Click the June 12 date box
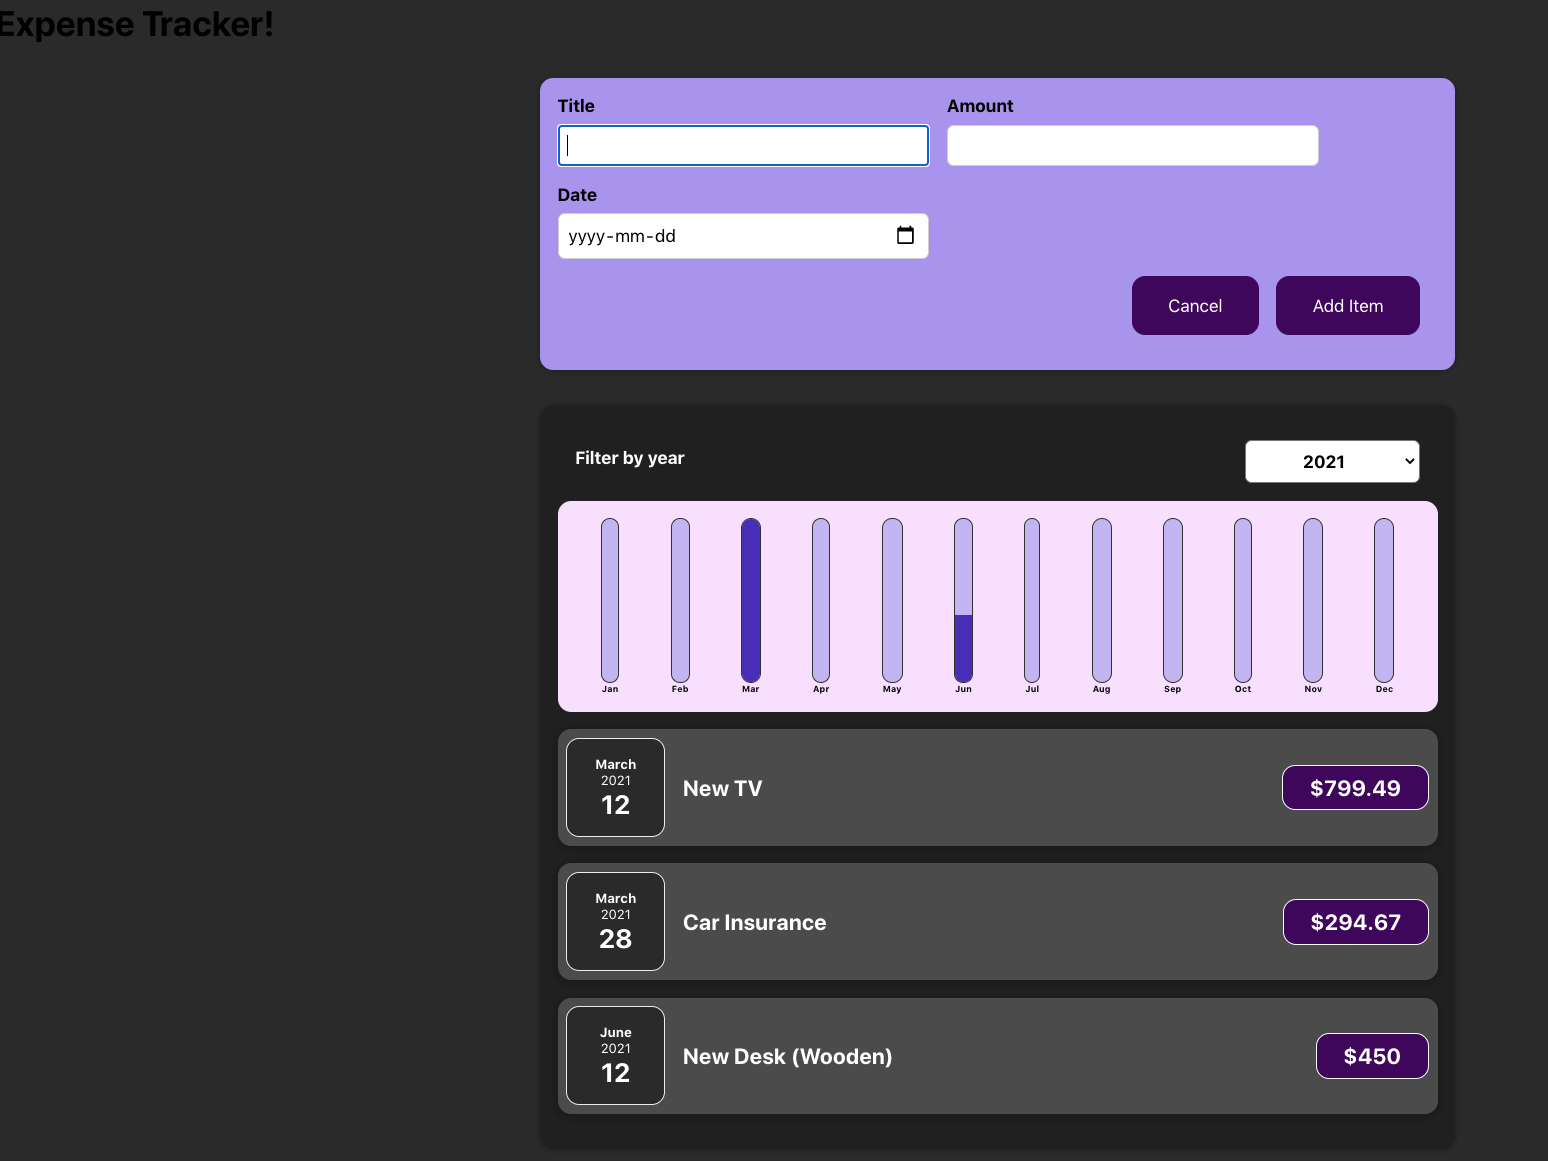This screenshot has width=1548, height=1161. point(615,1056)
